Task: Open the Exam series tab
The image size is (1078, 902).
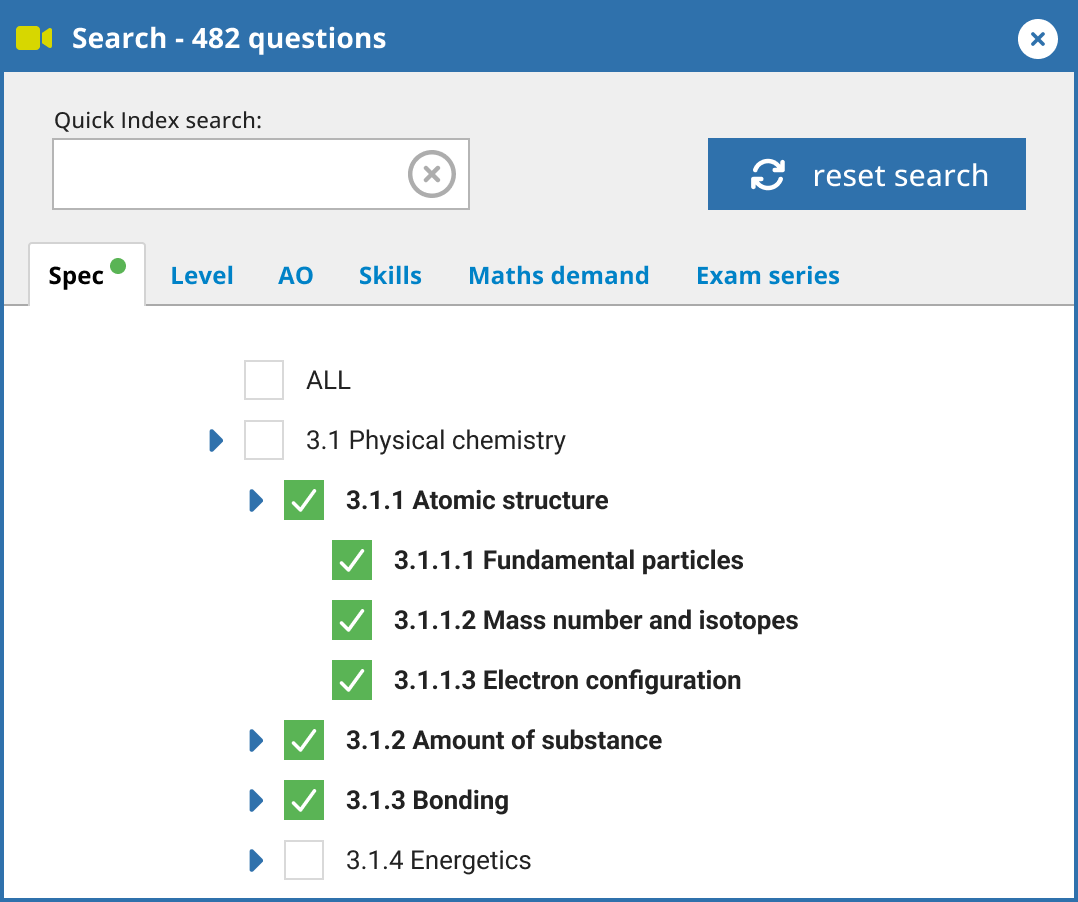Action: tap(767, 275)
